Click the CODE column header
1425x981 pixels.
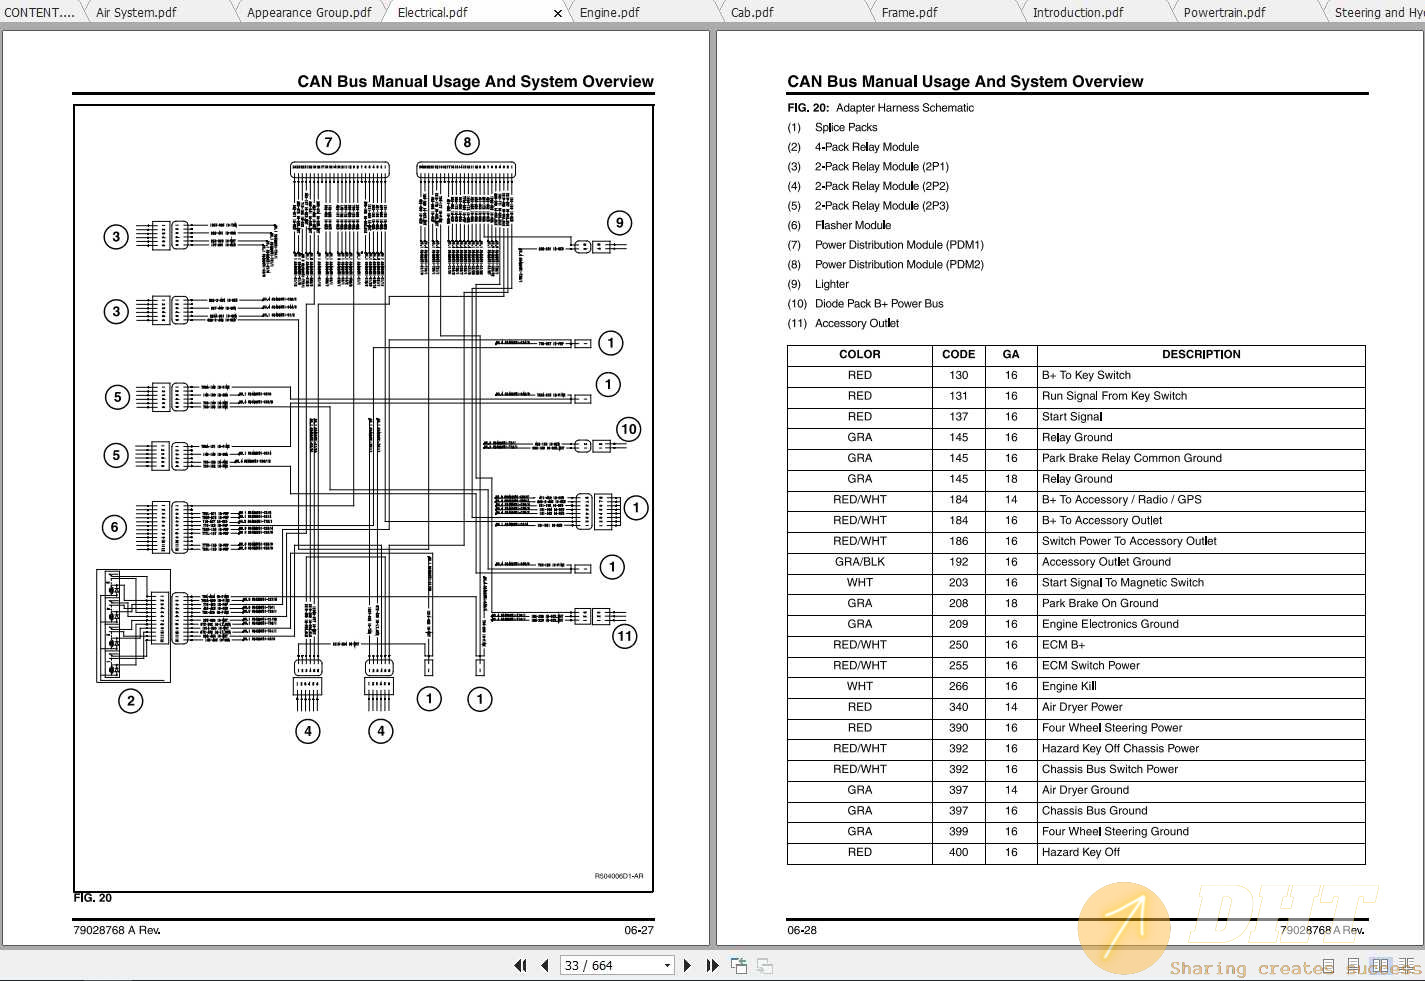click(x=958, y=354)
